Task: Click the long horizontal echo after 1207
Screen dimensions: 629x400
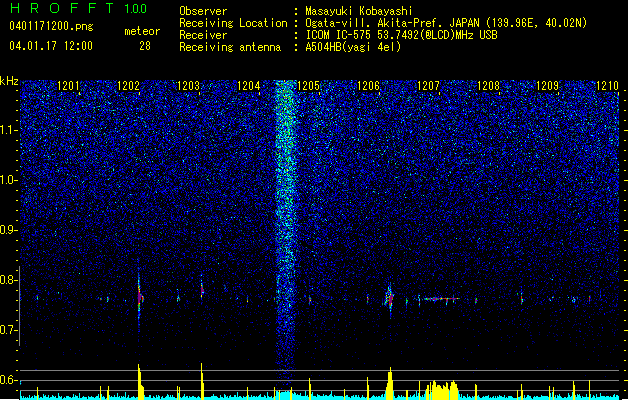Action: [x=441, y=299]
